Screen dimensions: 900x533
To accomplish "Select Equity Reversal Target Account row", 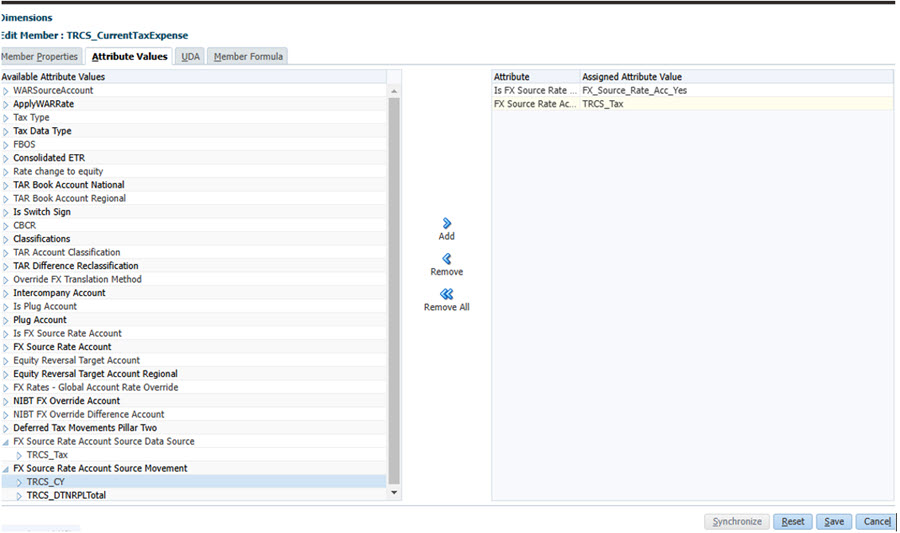I will click(193, 360).
